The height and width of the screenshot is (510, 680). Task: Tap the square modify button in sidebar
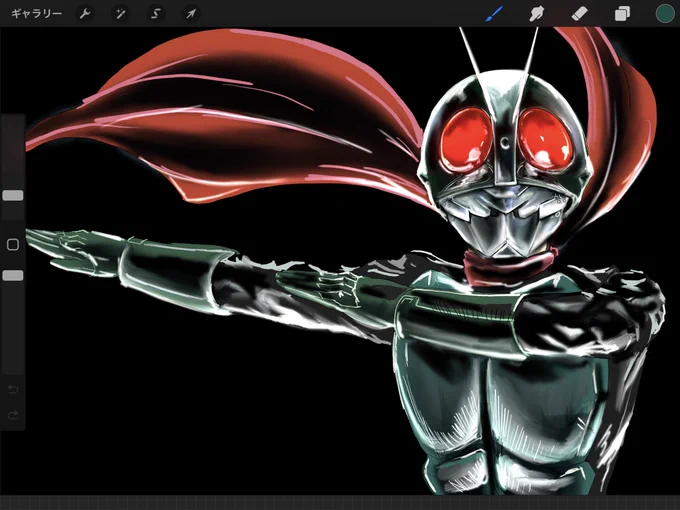tap(13, 245)
